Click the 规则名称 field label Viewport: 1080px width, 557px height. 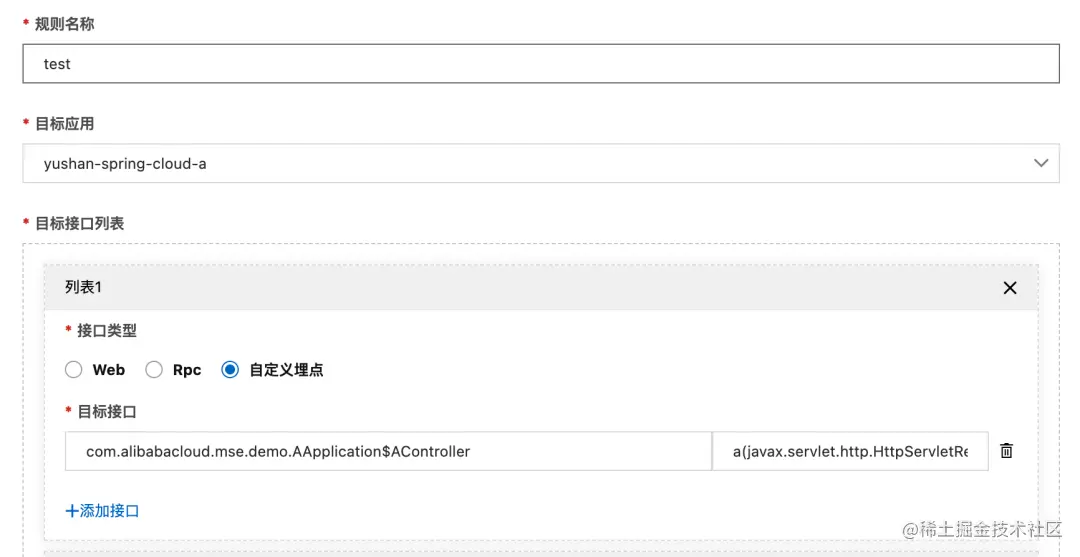pyautogui.click(x=65, y=24)
